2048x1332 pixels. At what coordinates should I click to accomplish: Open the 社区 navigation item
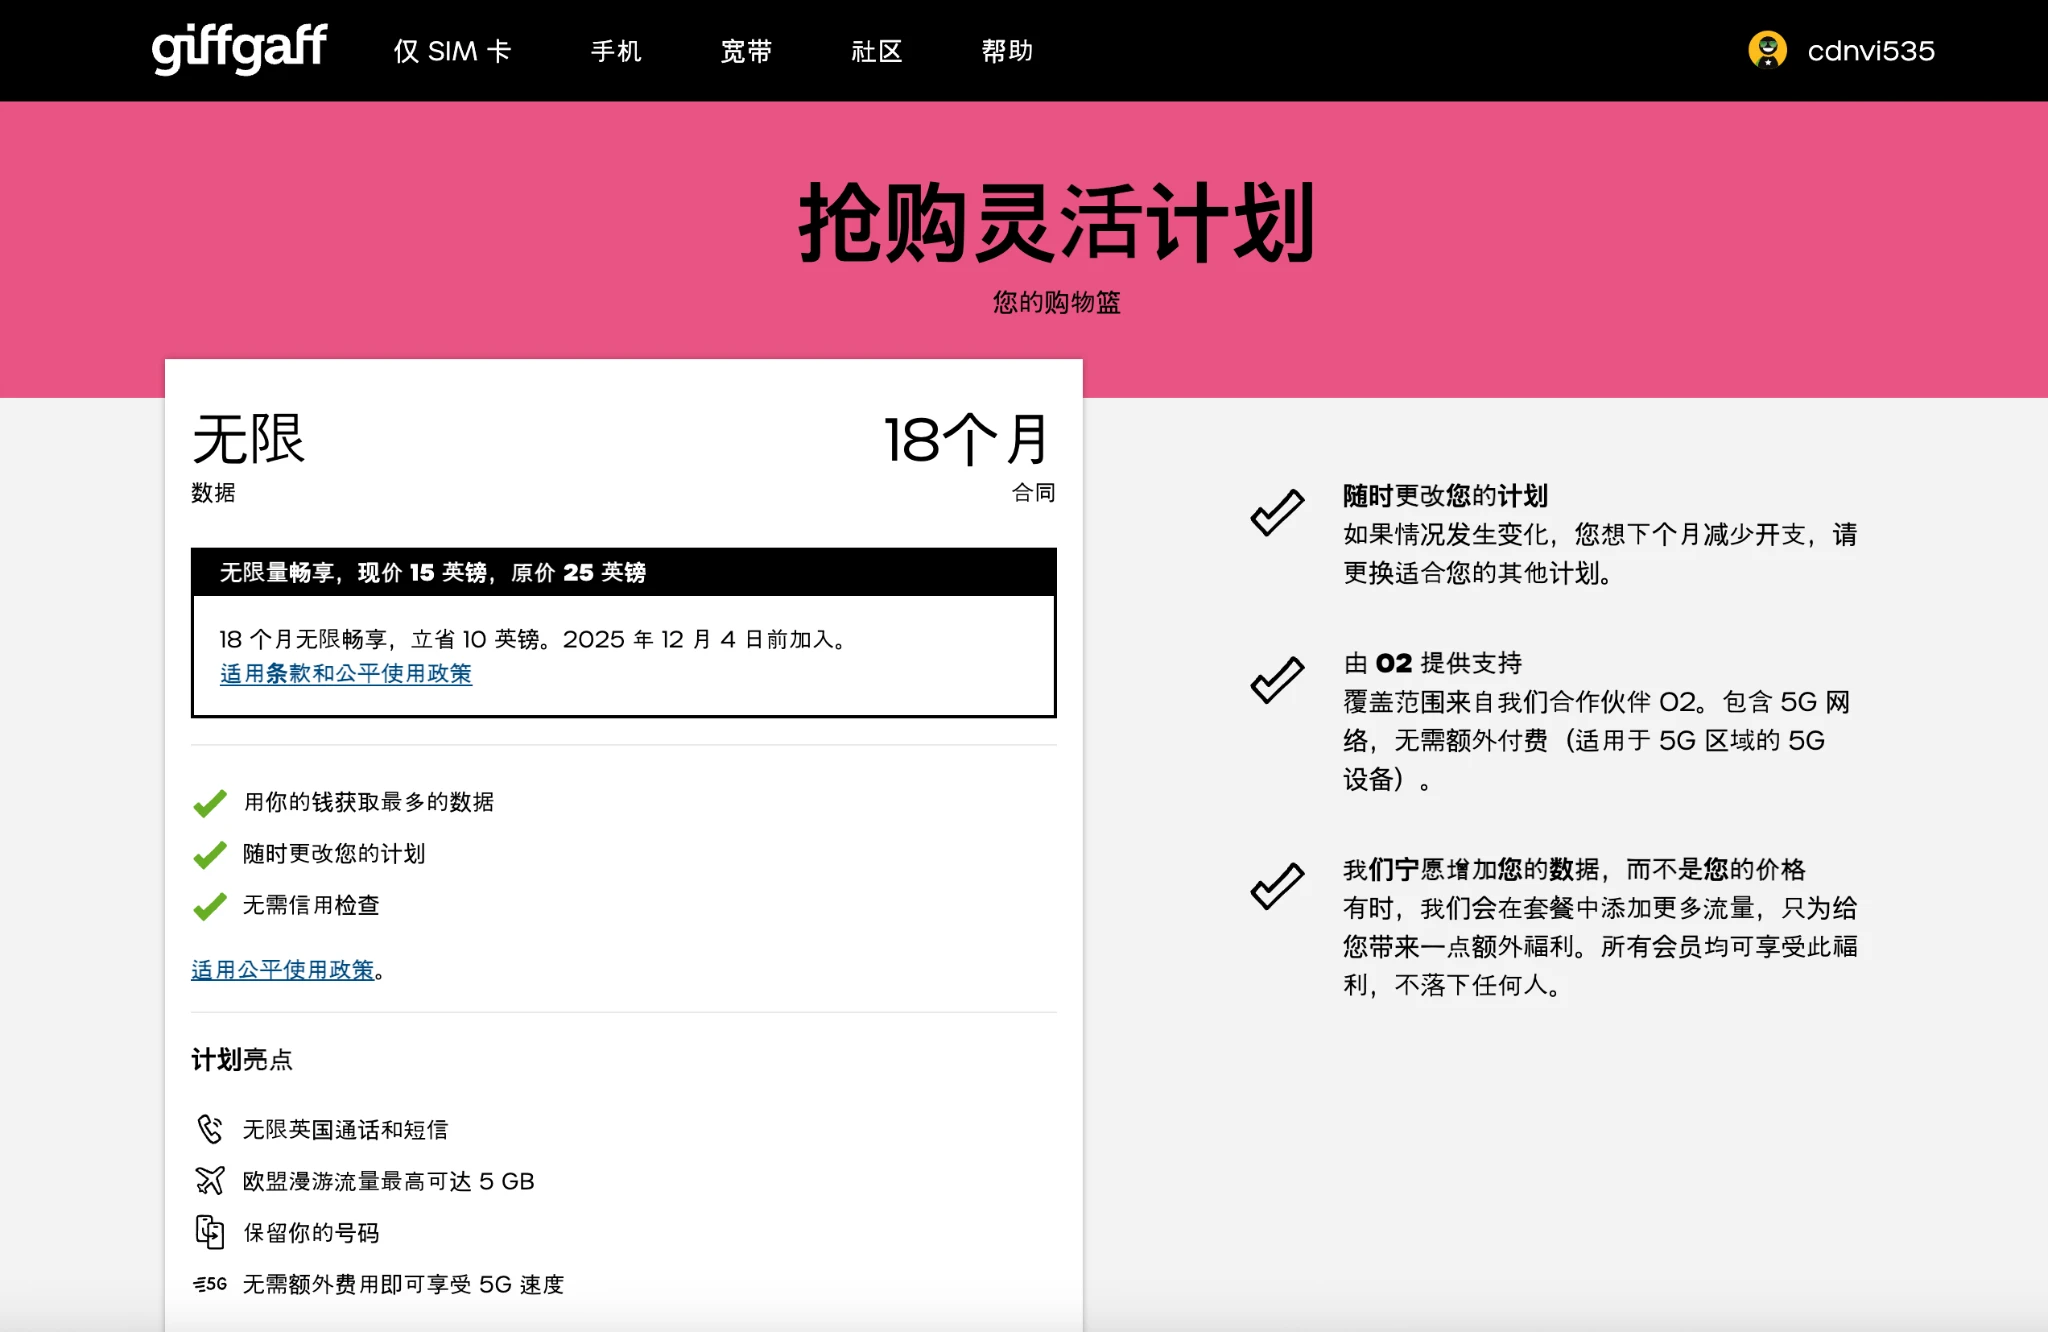(877, 51)
